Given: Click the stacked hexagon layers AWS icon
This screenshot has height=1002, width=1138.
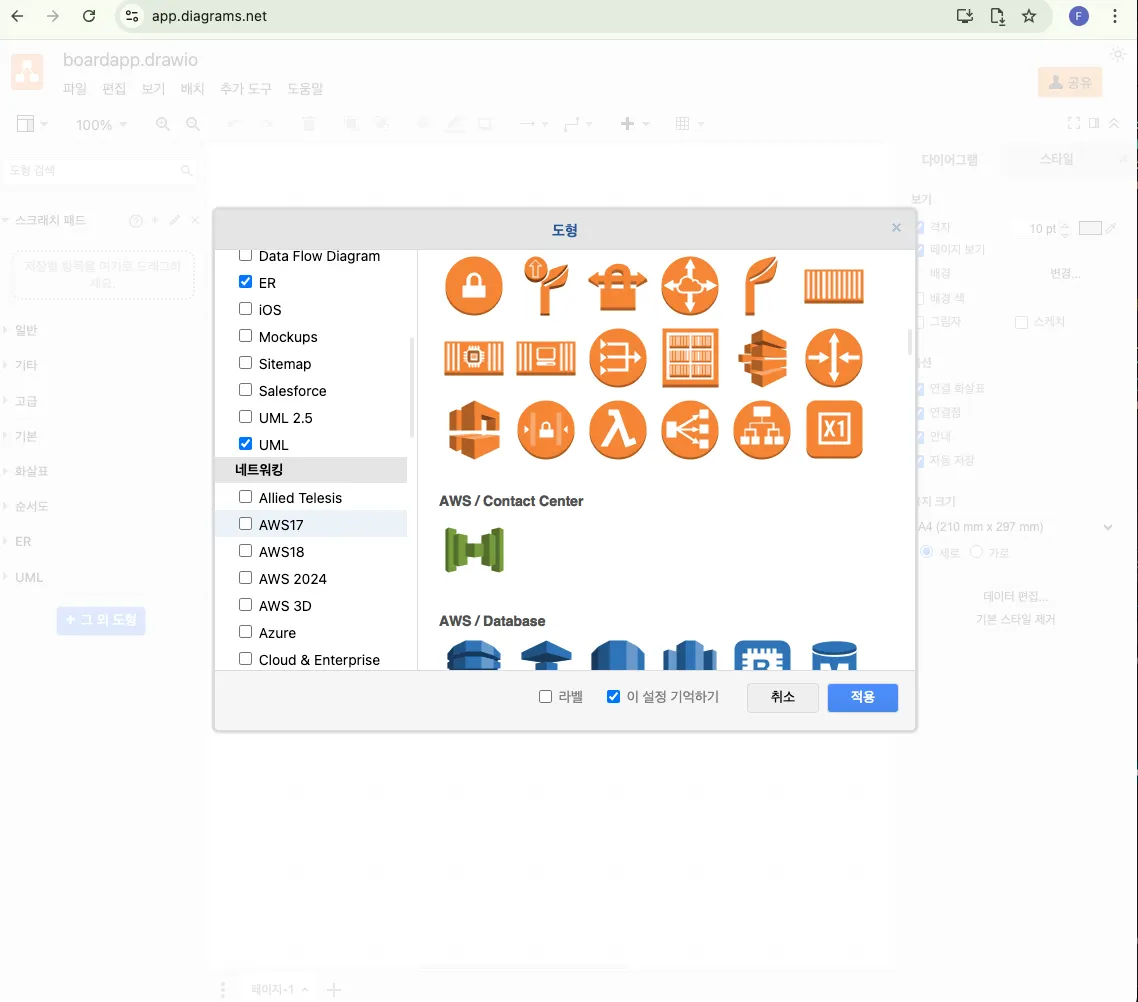Looking at the screenshot, I should (x=762, y=358).
